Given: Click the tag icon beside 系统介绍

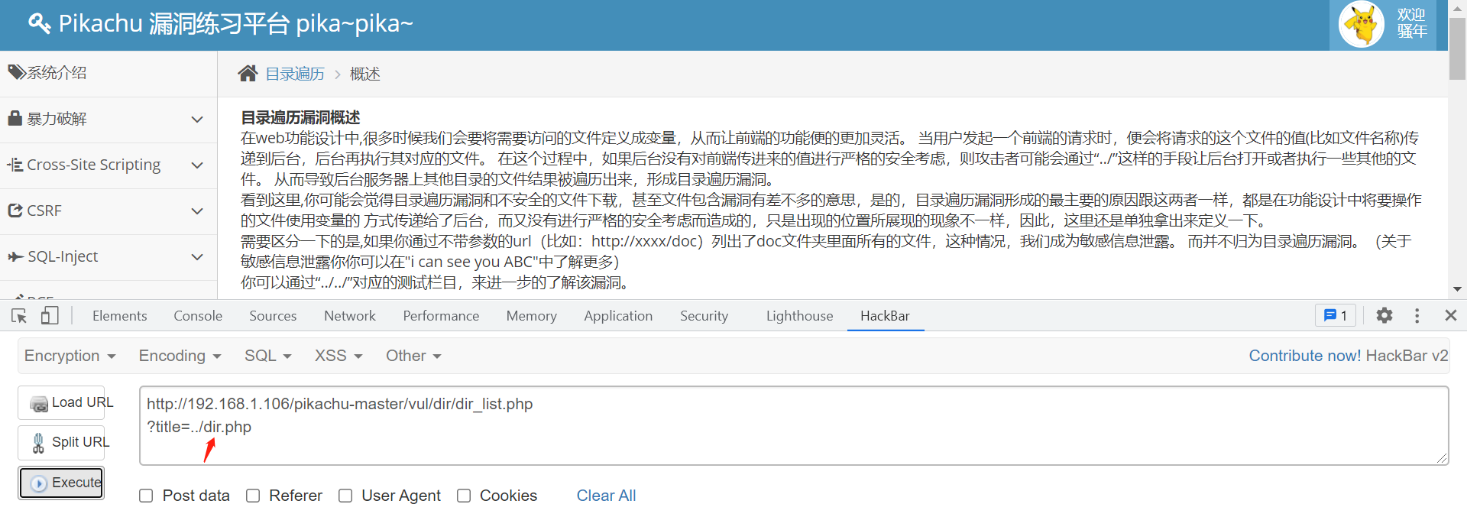Looking at the screenshot, I should click(x=16, y=72).
